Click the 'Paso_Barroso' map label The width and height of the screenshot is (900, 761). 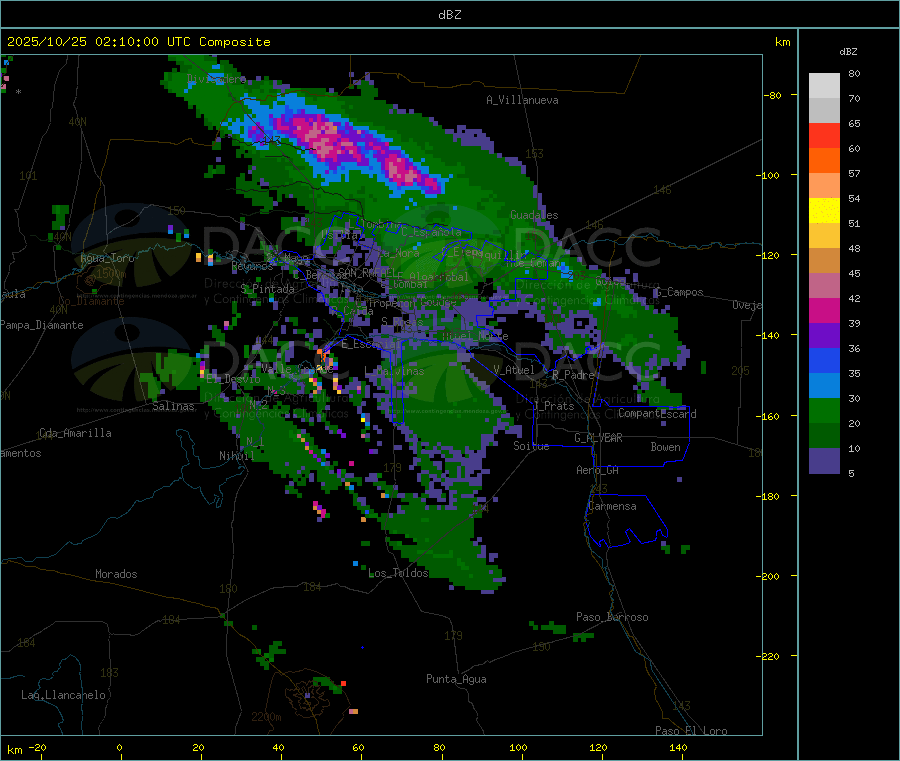(x=612, y=617)
